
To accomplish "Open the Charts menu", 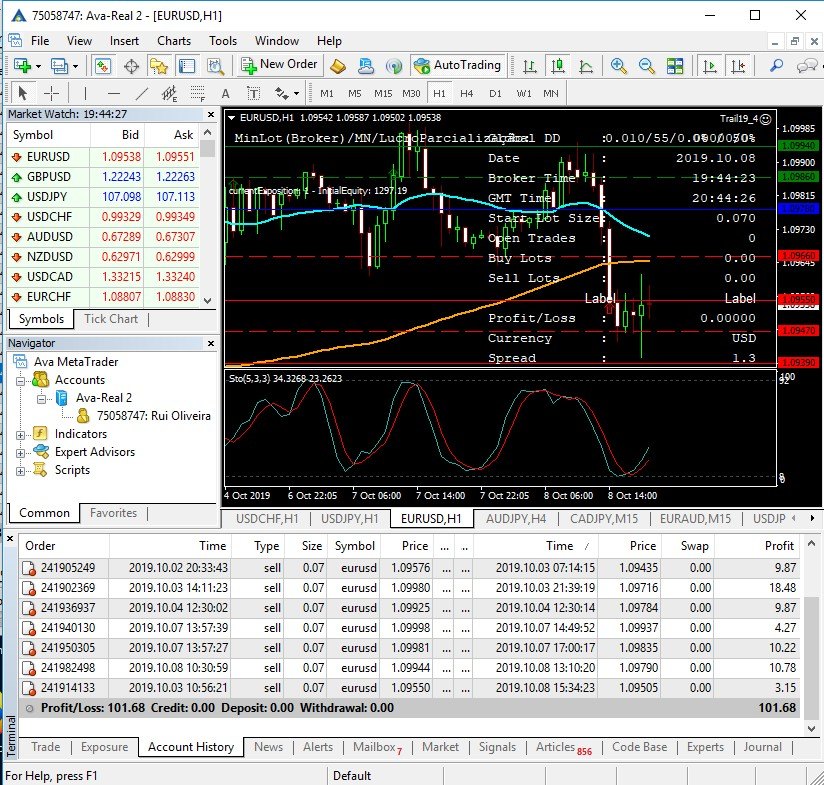I will click(174, 41).
